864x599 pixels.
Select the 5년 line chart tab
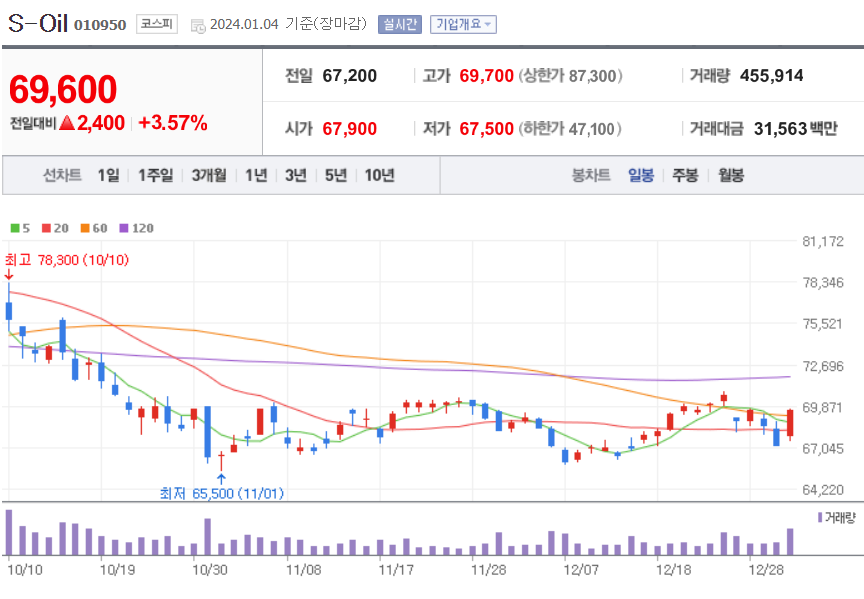click(x=336, y=175)
